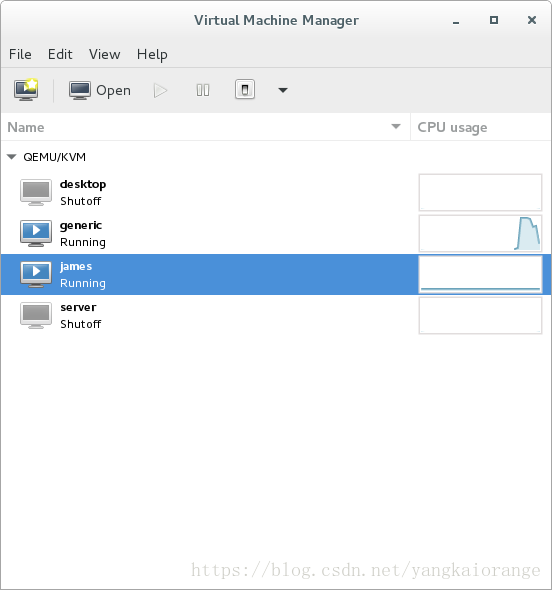The width and height of the screenshot is (552, 590).
Task: Select the desktop VM monitor icon
Action: point(36,192)
